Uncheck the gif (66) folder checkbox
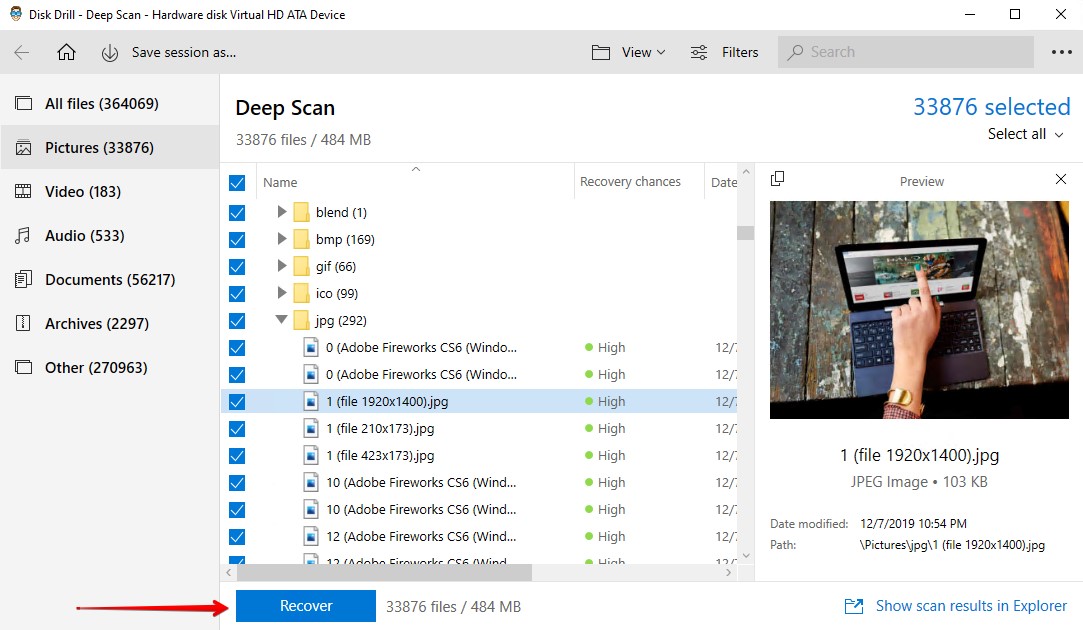Screen dimensions: 1083x630 237,267
